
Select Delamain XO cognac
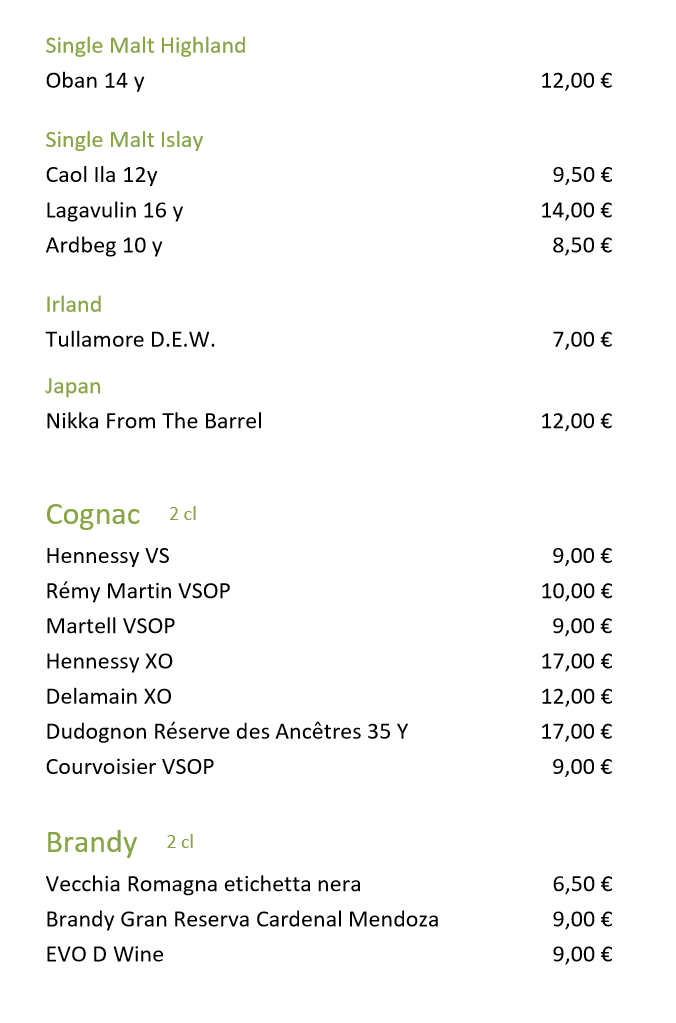point(109,696)
